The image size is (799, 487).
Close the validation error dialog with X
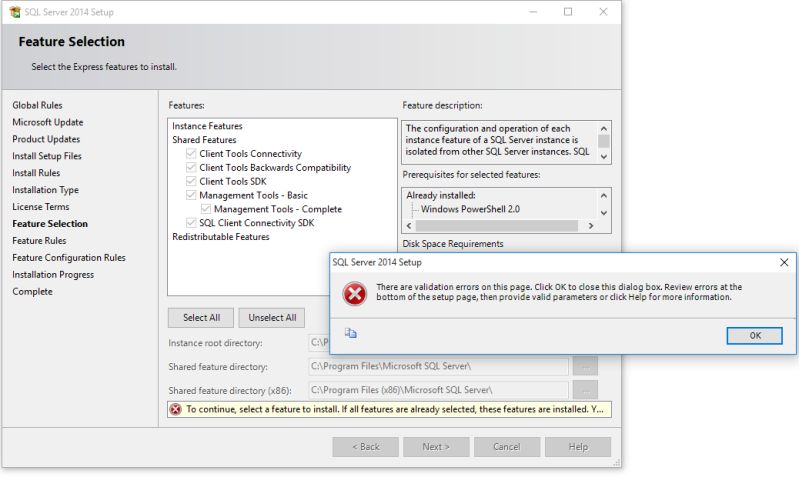pyautogui.click(x=784, y=262)
